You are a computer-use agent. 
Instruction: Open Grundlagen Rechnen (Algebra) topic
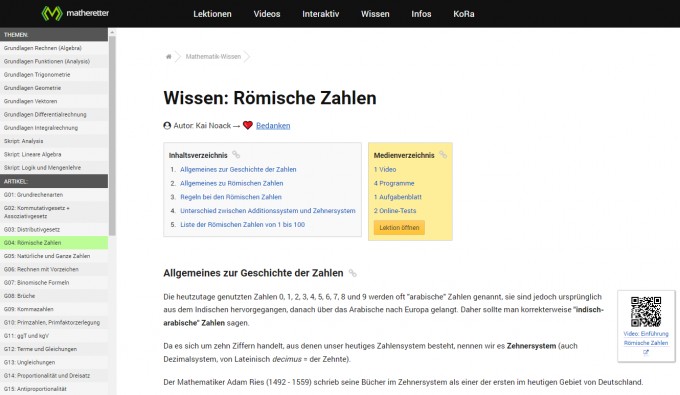[x=54, y=48]
